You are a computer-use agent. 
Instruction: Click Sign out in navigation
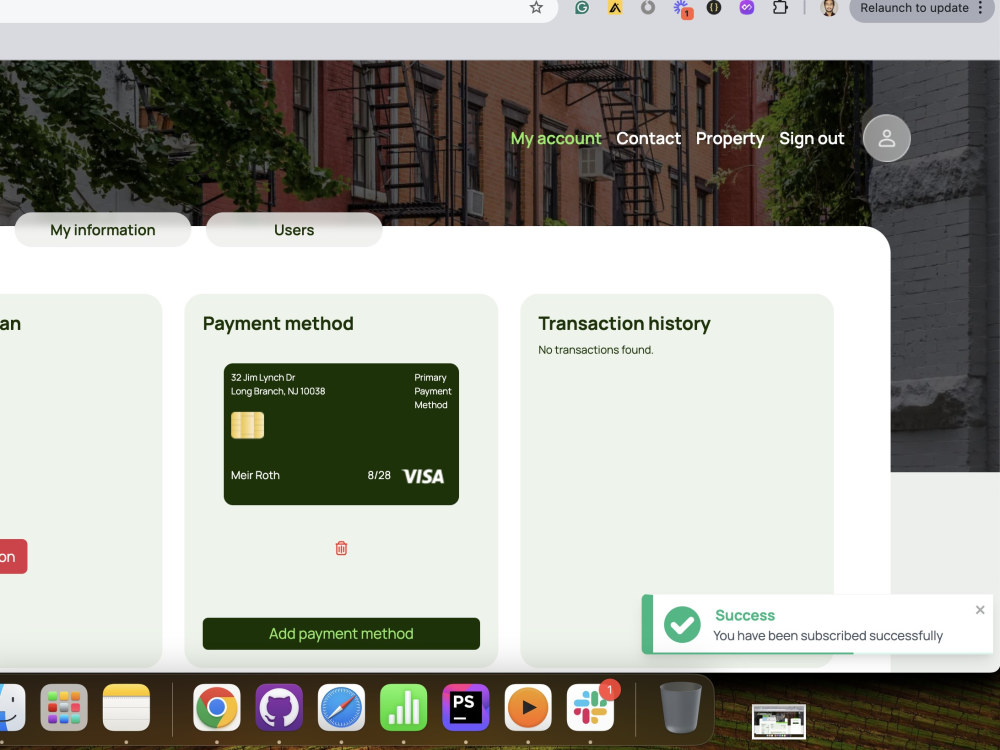pos(811,138)
